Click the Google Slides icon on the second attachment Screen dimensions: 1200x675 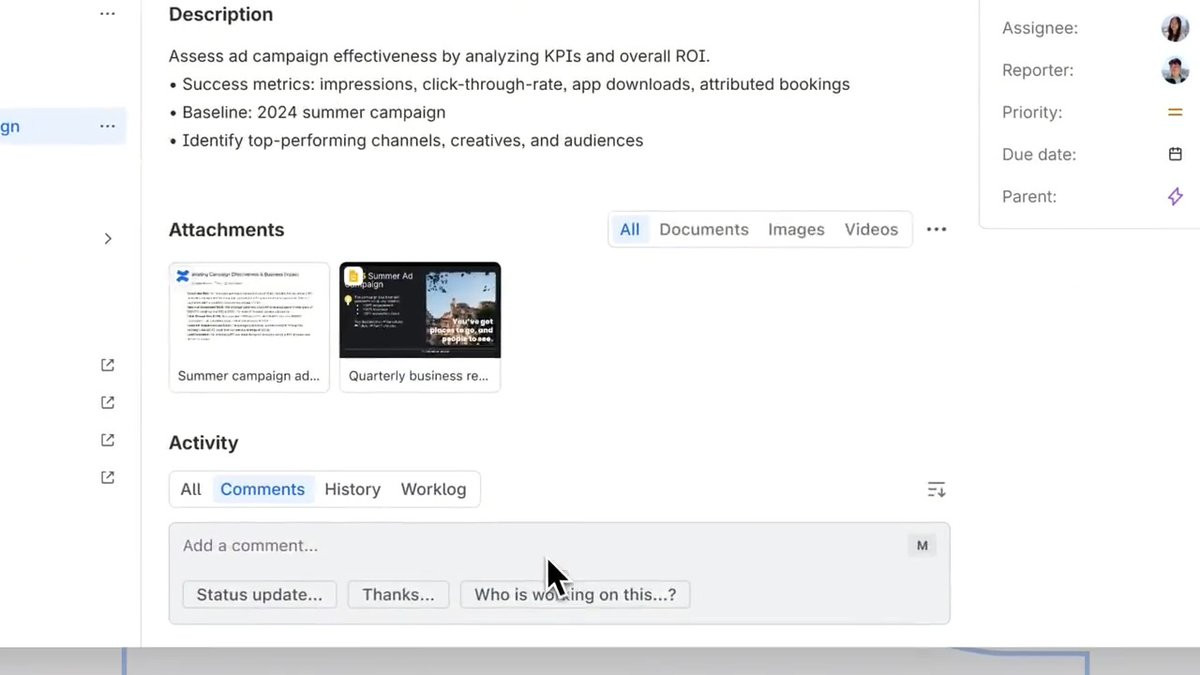click(352, 276)
